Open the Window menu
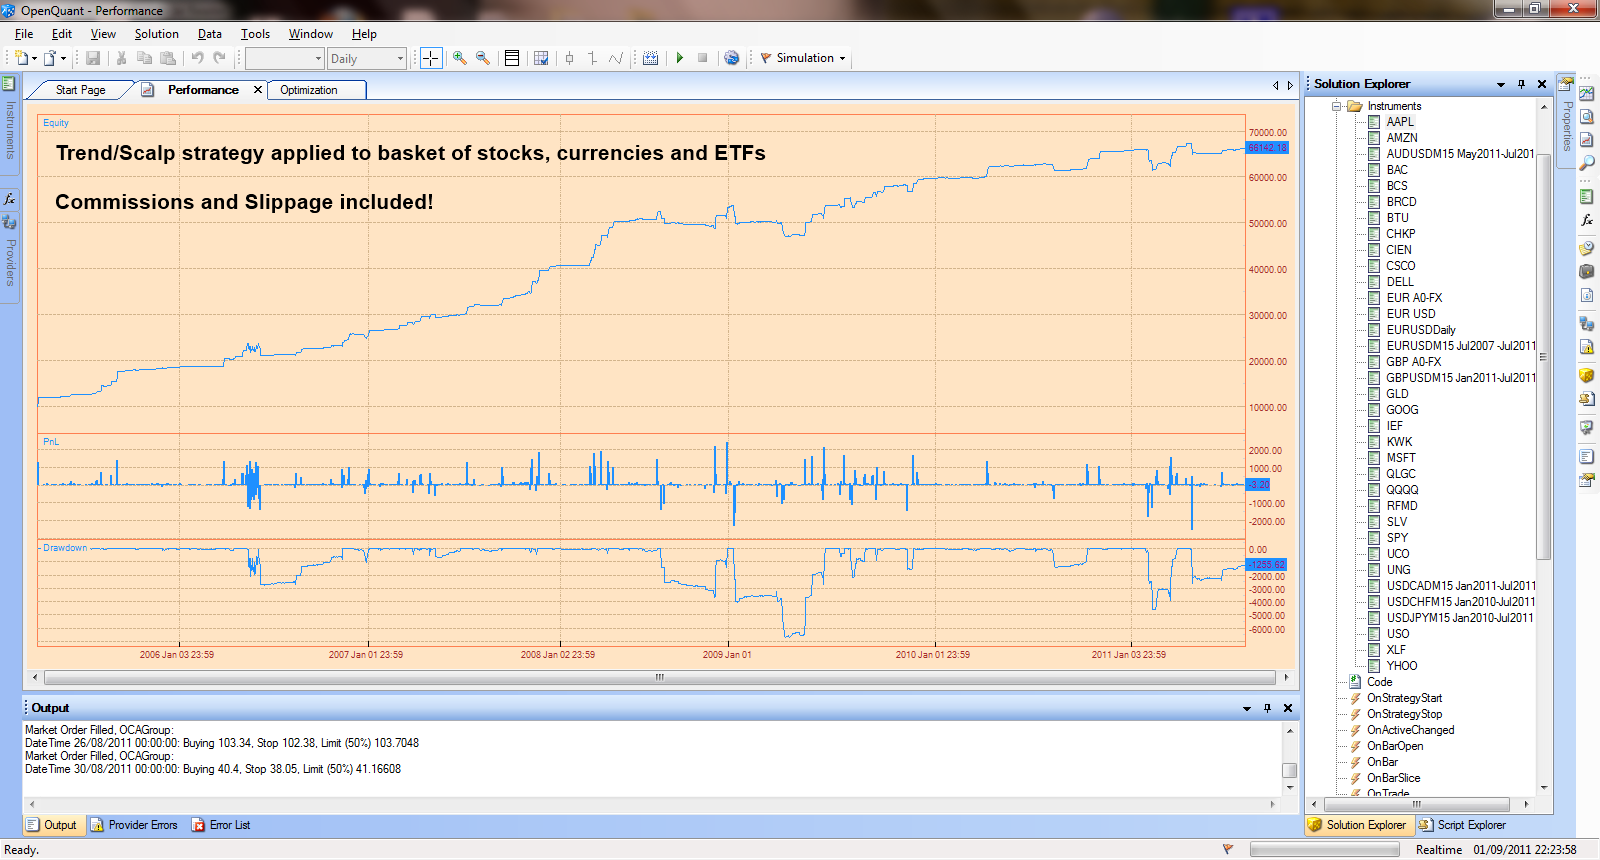The image size is (1600, 860). click(x=311, y=34)
